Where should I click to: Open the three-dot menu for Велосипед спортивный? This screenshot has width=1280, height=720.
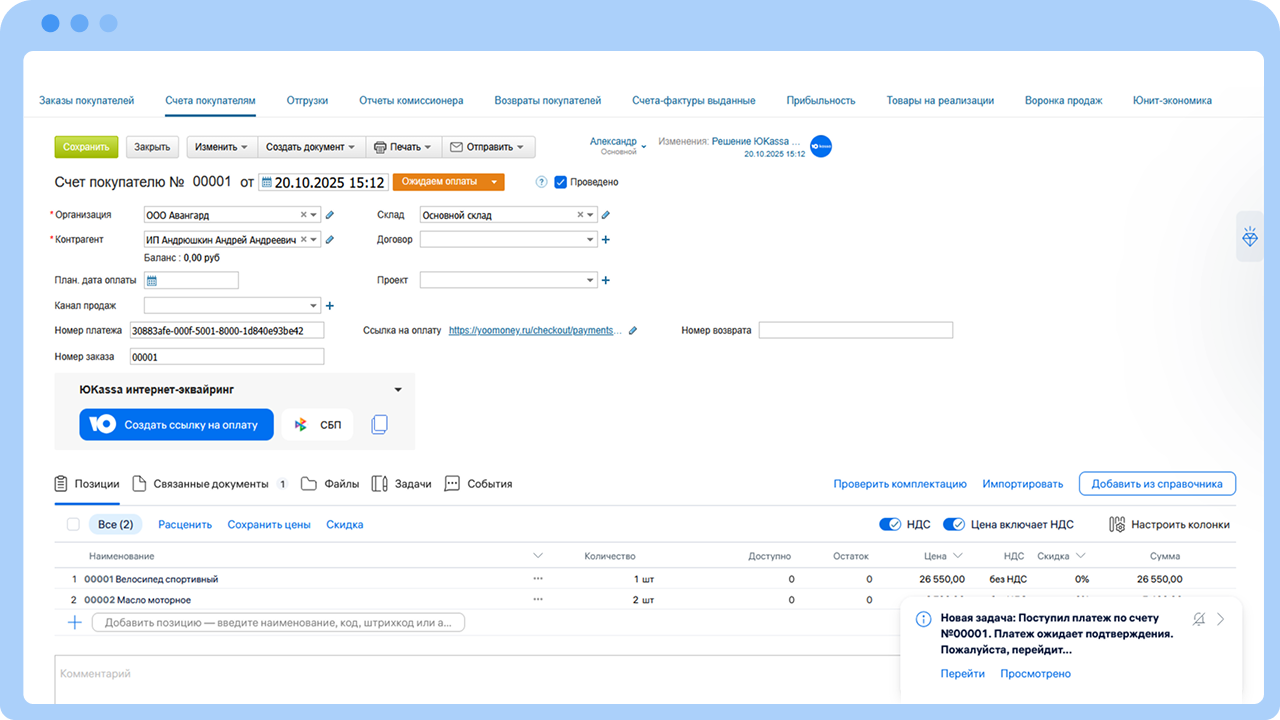(x=538, y=579)
